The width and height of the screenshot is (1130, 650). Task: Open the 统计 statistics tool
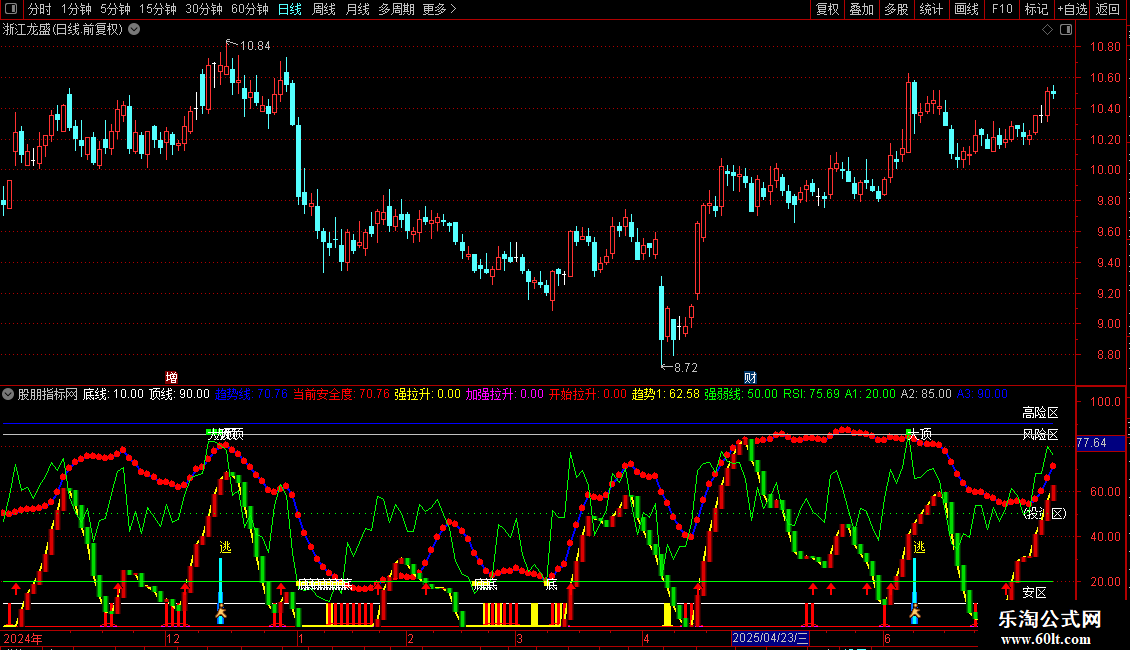(x=931, y=9)
